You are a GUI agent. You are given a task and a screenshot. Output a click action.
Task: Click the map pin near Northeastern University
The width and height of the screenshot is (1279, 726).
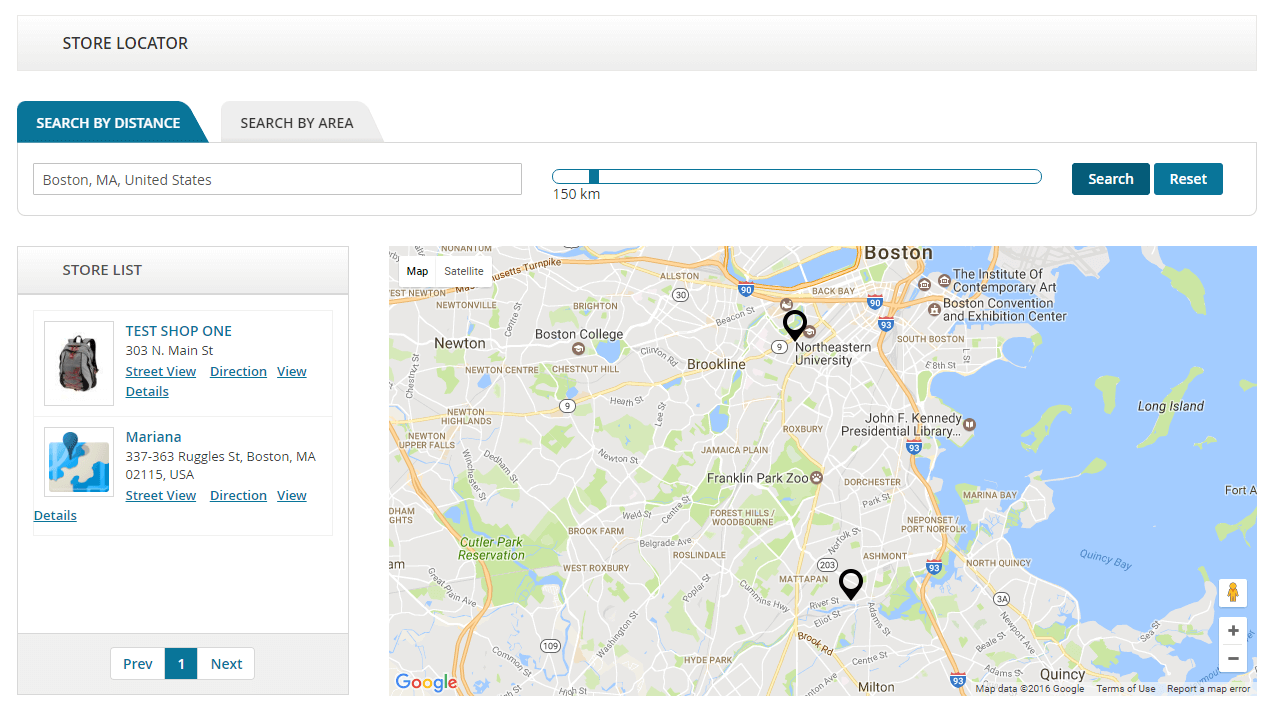[795, 325]
